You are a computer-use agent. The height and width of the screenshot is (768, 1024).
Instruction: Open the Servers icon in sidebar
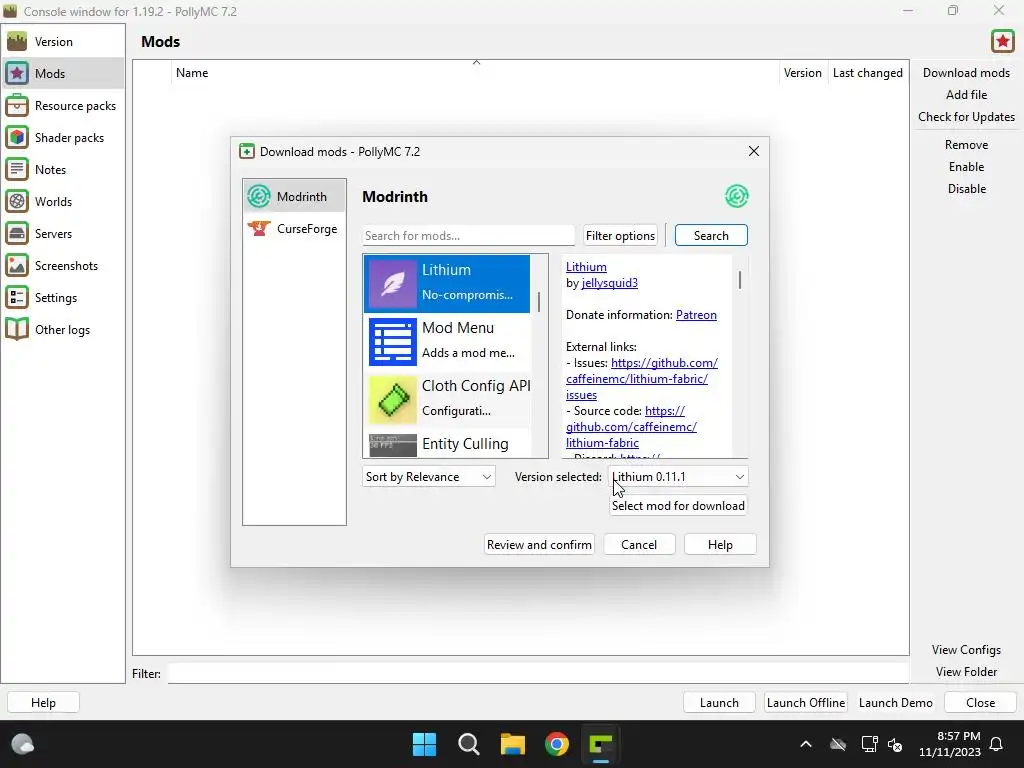[17, 234]
